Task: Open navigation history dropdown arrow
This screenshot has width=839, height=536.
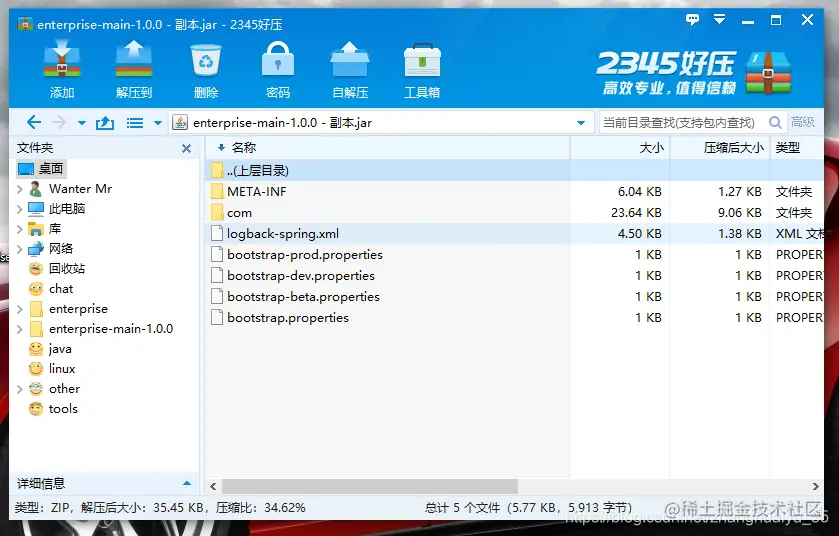Action: pyautogui.click(x=81, y=123)
